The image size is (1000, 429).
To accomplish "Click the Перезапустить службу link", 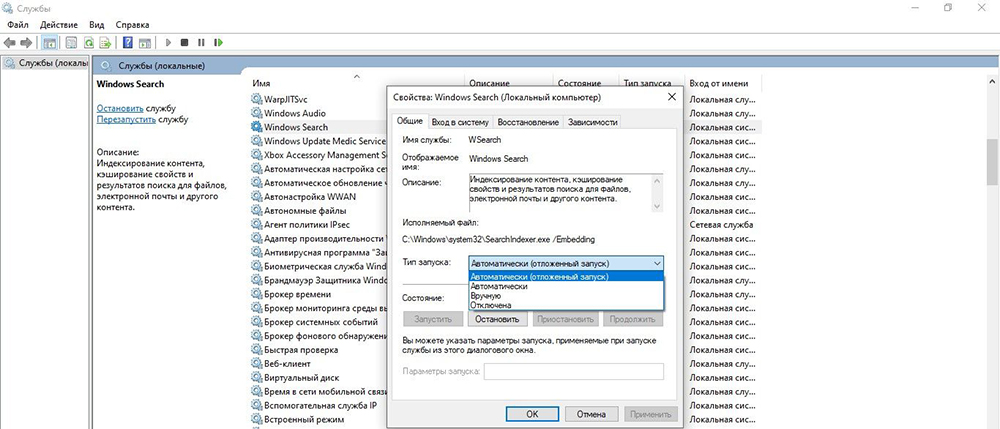I will [126, 119].
